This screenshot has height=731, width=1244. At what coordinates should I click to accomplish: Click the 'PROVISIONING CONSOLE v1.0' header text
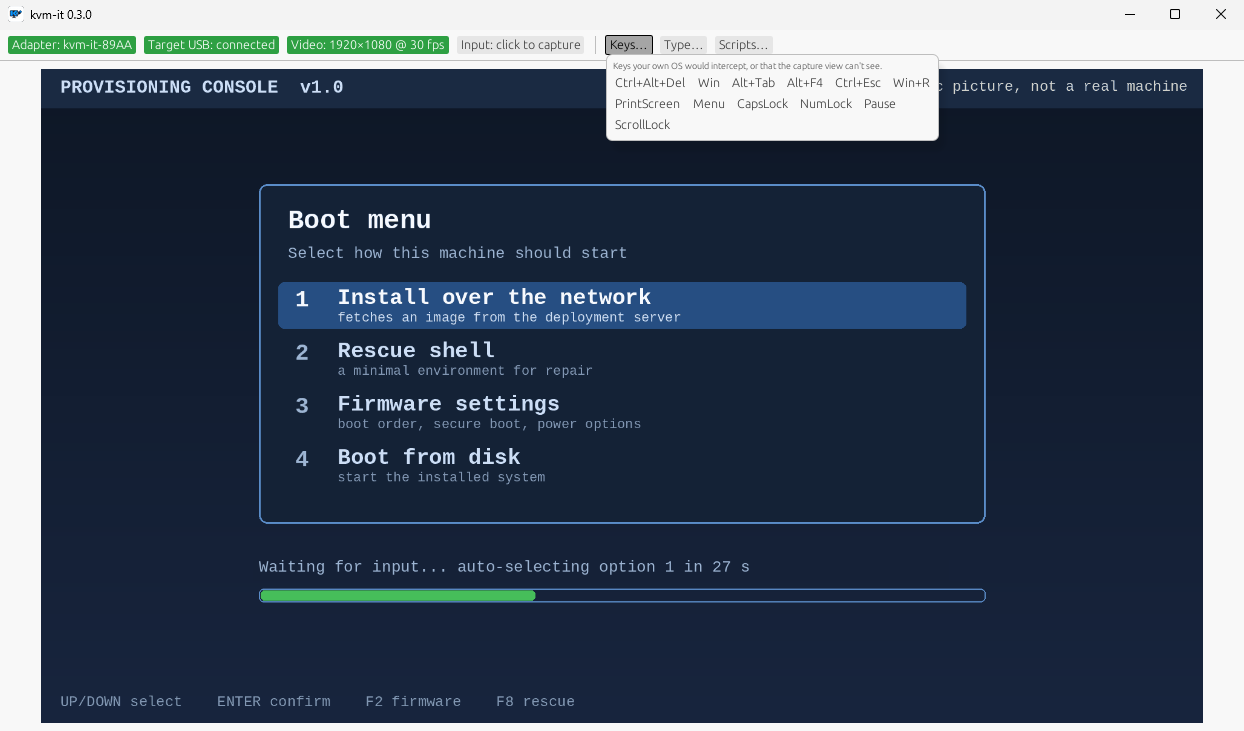(x=202, y=87)
